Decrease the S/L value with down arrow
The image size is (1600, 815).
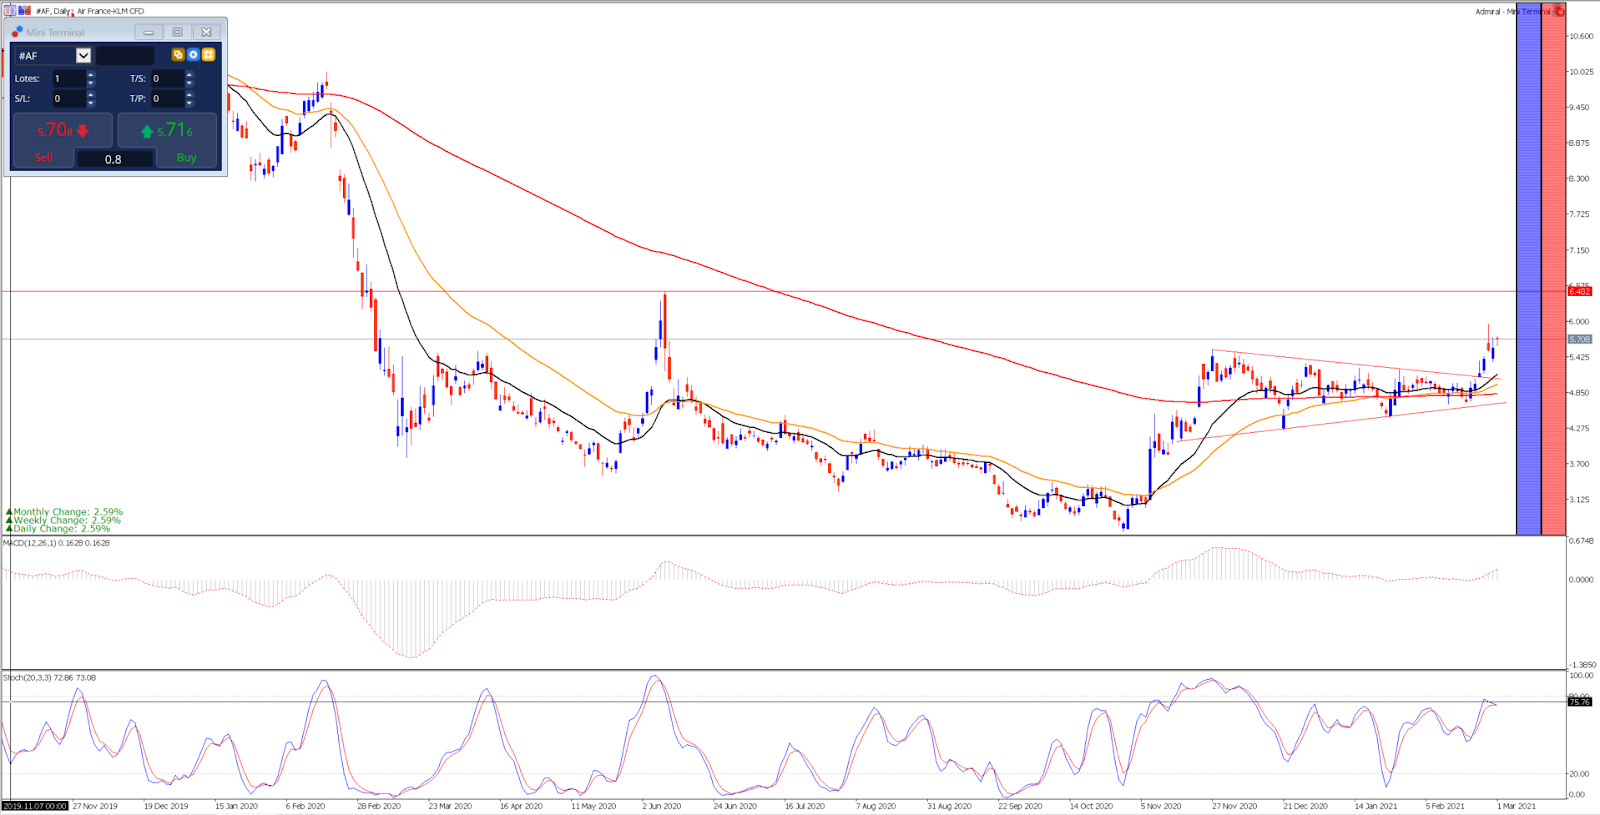[x=91, y=103]
